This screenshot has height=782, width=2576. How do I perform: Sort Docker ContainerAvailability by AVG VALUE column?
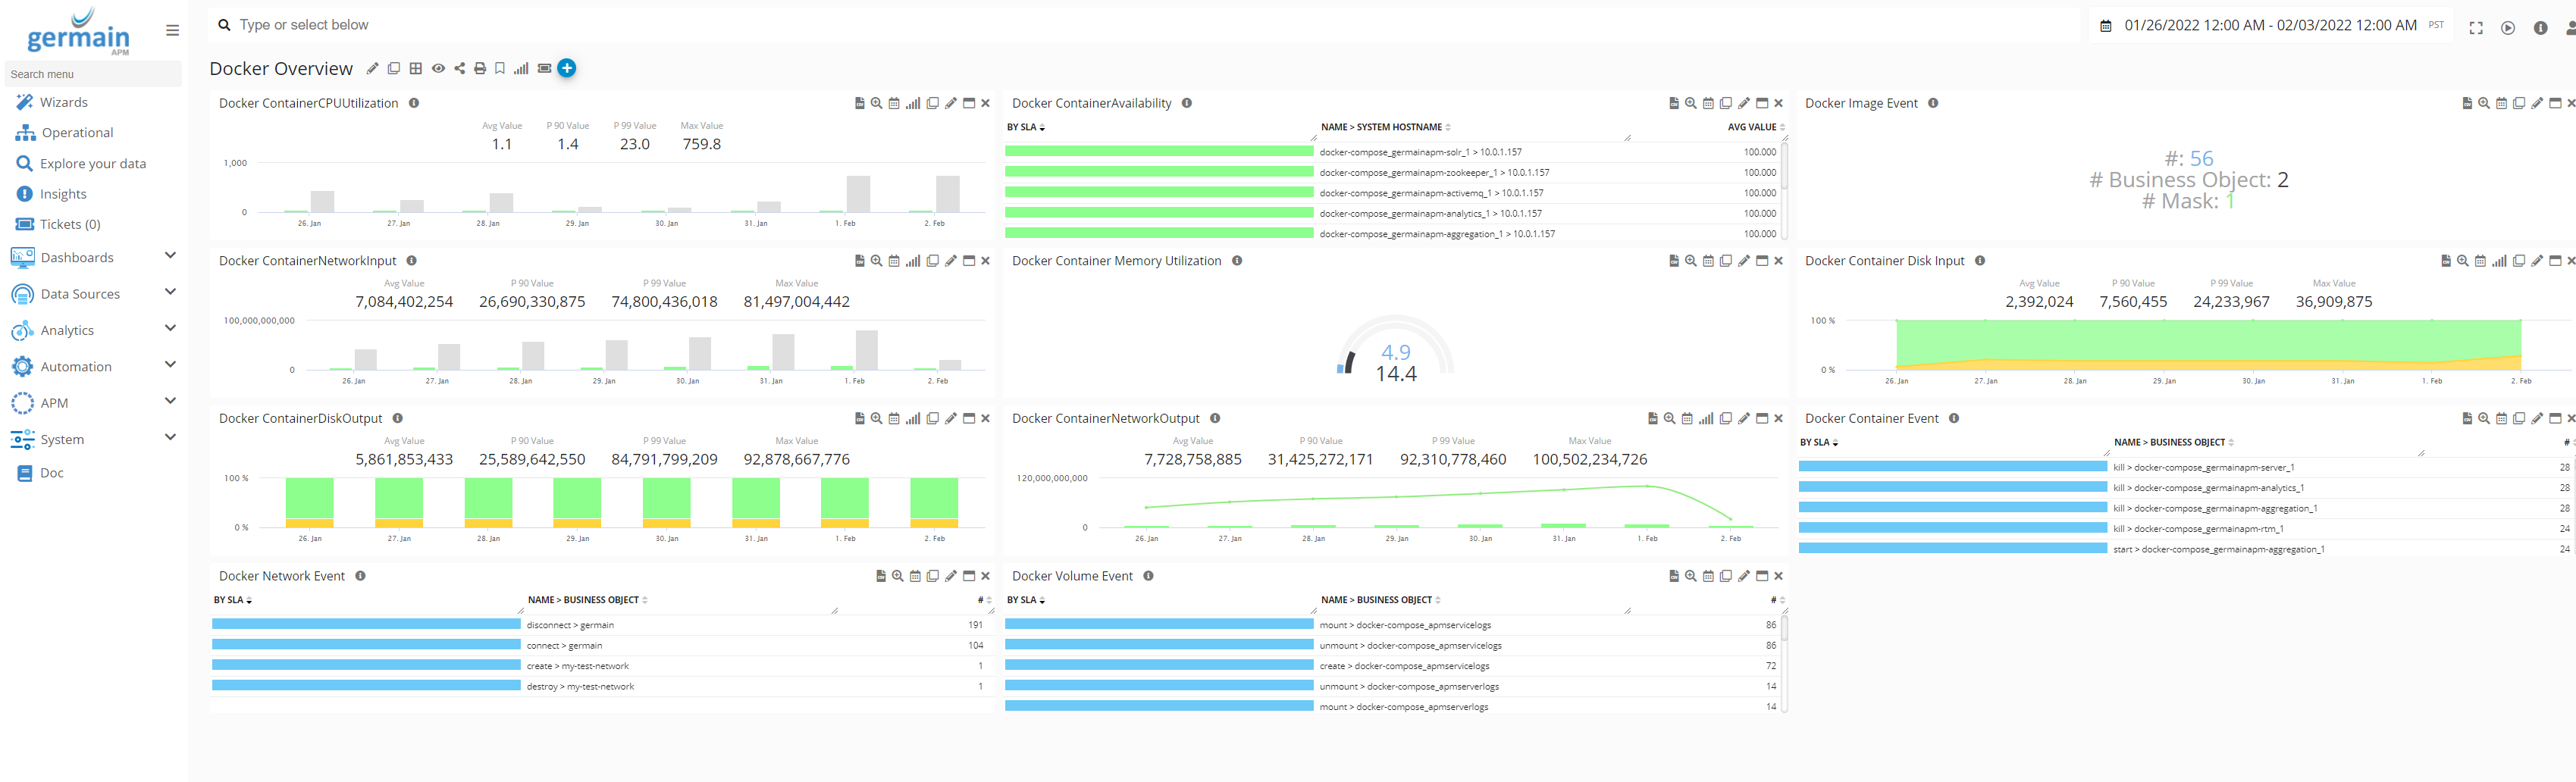pos(1751,127)
